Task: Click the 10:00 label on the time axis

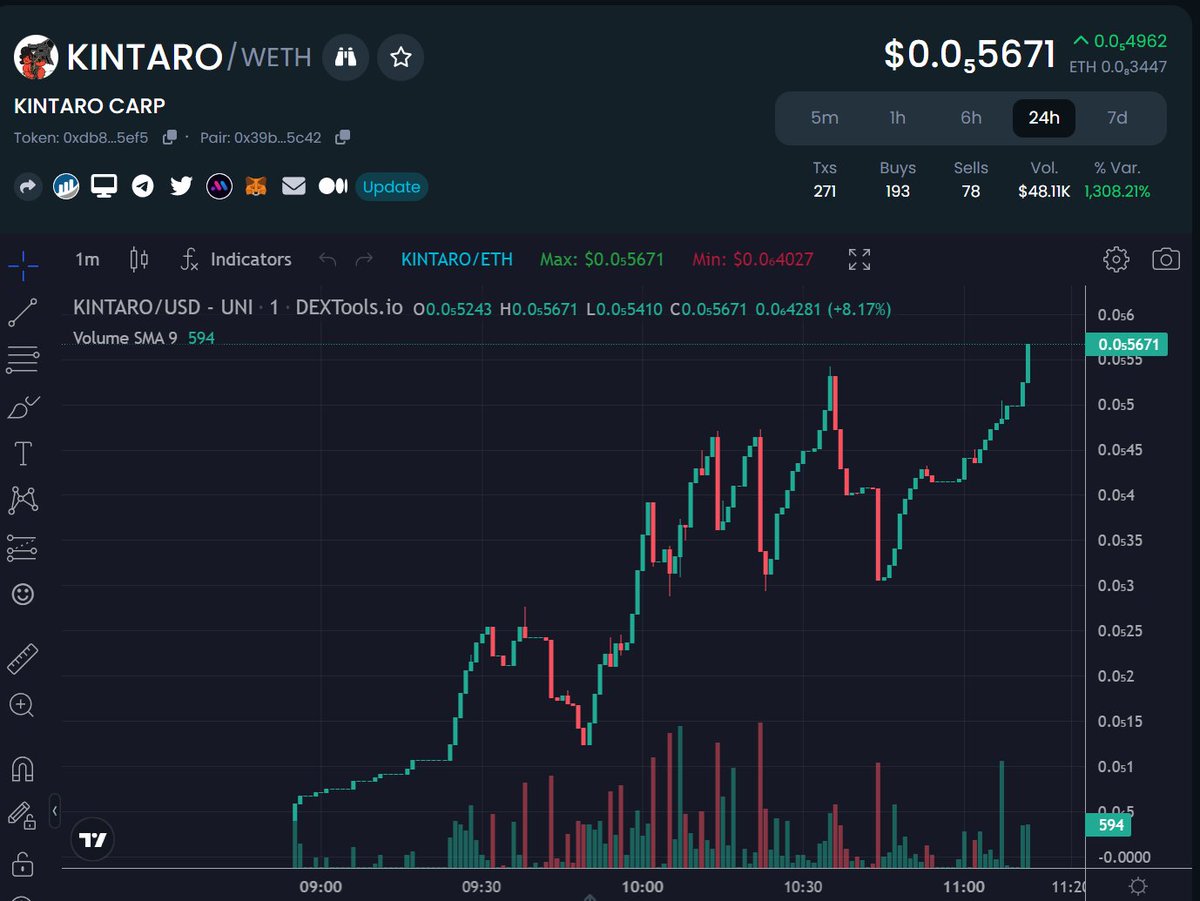Action: tap(642, 886)
